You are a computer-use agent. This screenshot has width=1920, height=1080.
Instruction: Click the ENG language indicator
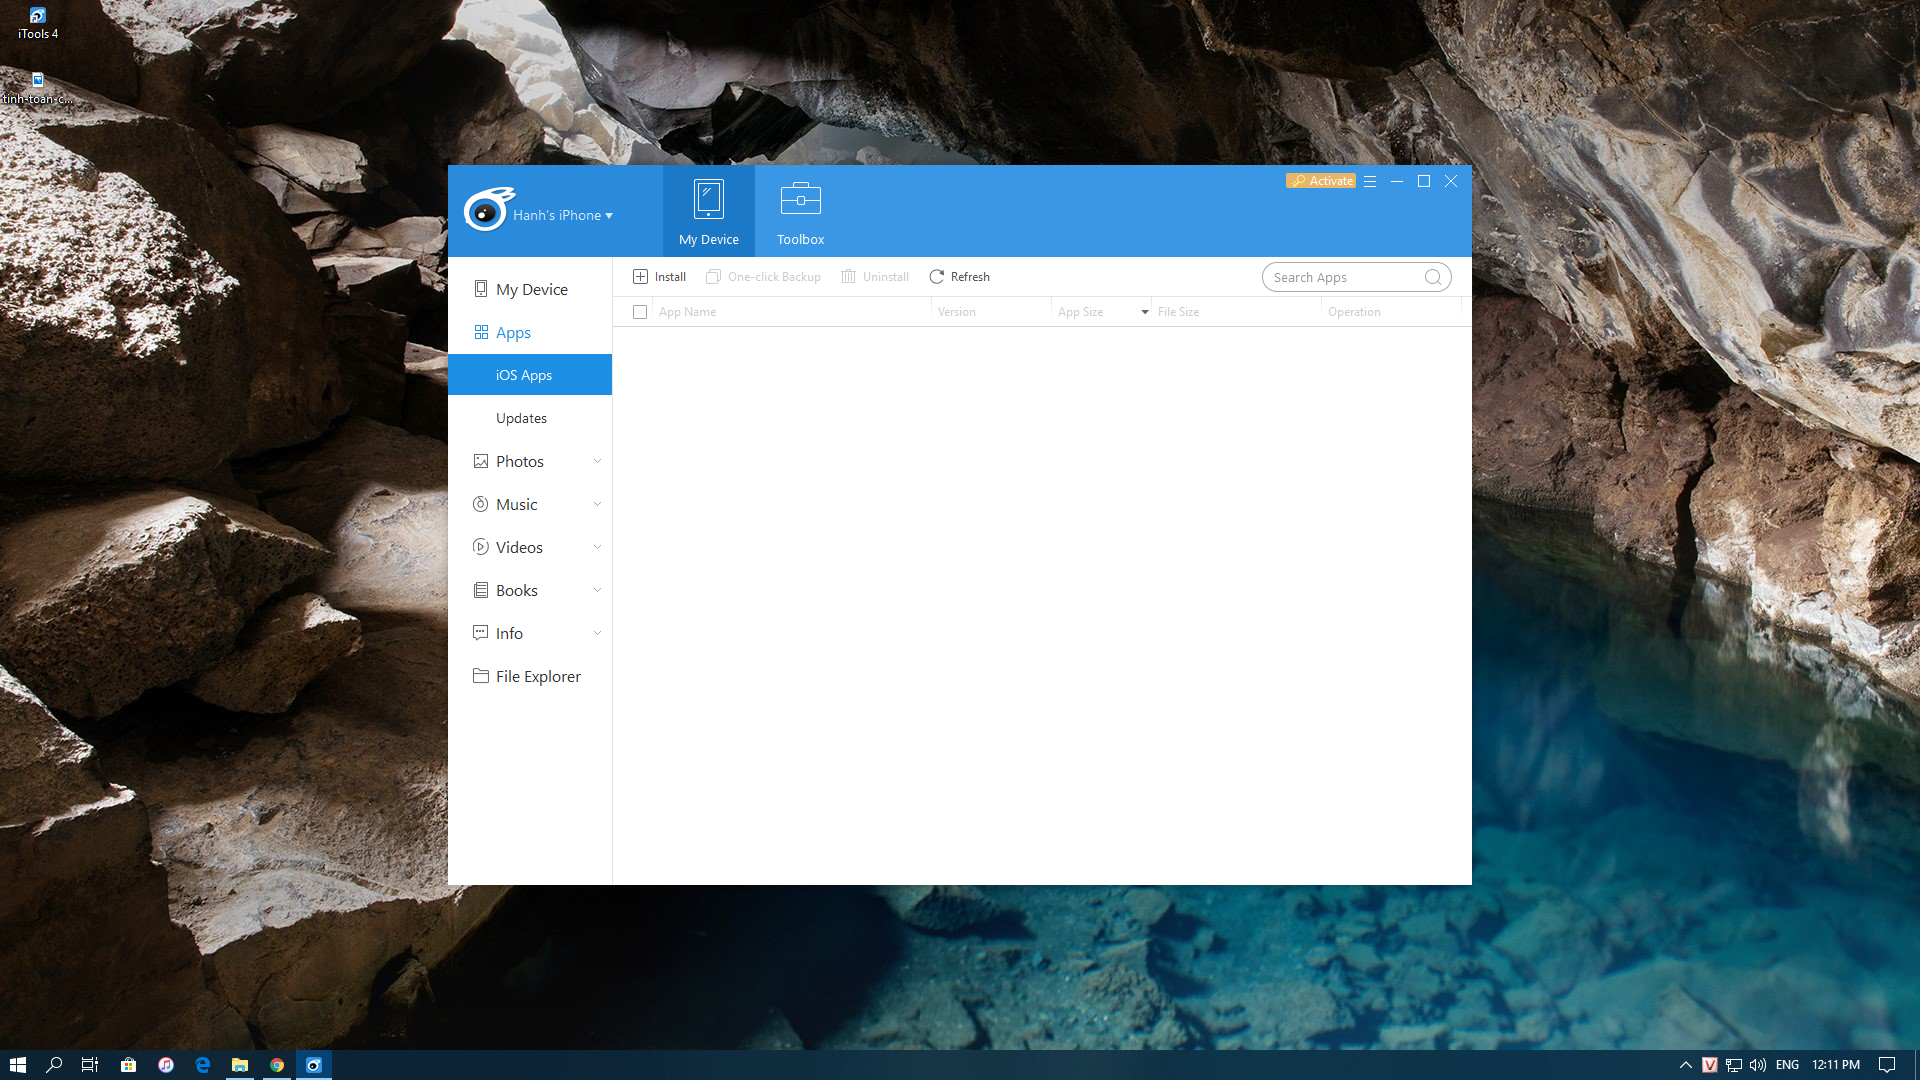point(1788,1065)
